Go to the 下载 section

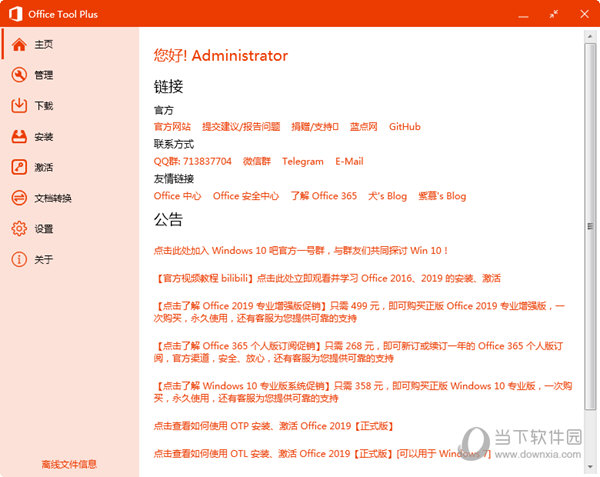(x=70, y=106)
